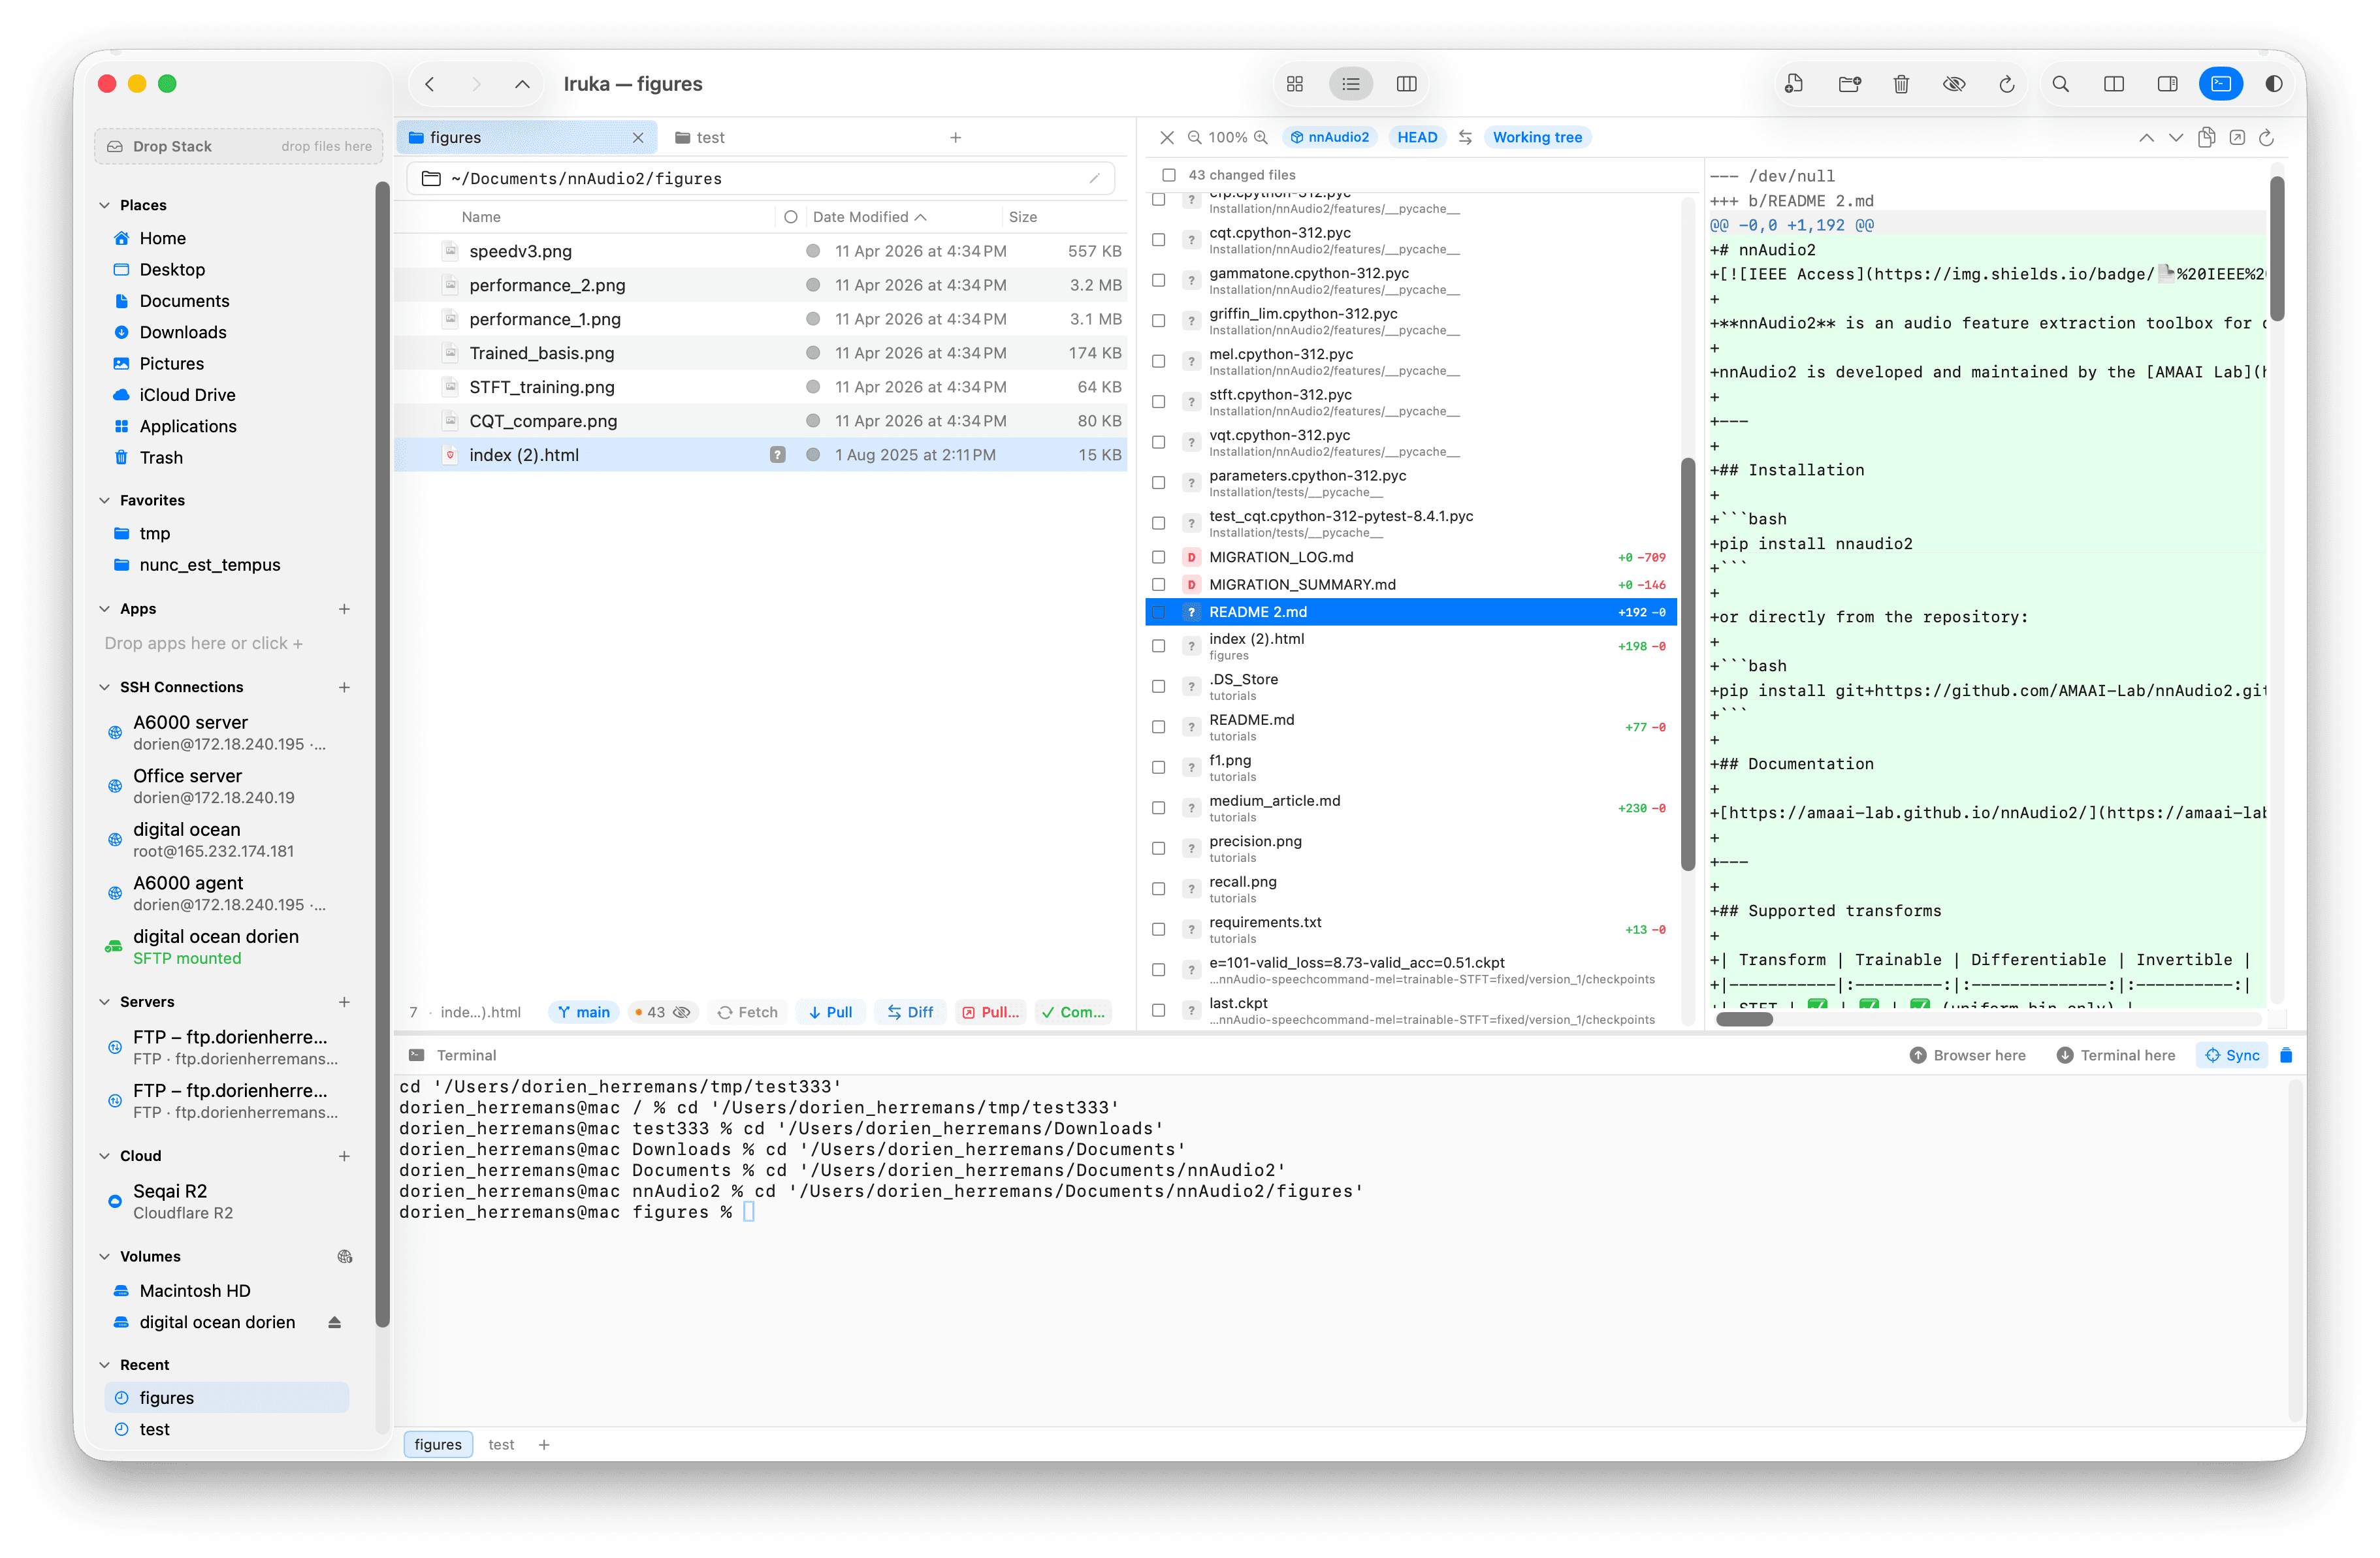Toggle hidden files eye icon in toolbar
This screenshot has height=1558, width=2380.
pos(1953,84)
